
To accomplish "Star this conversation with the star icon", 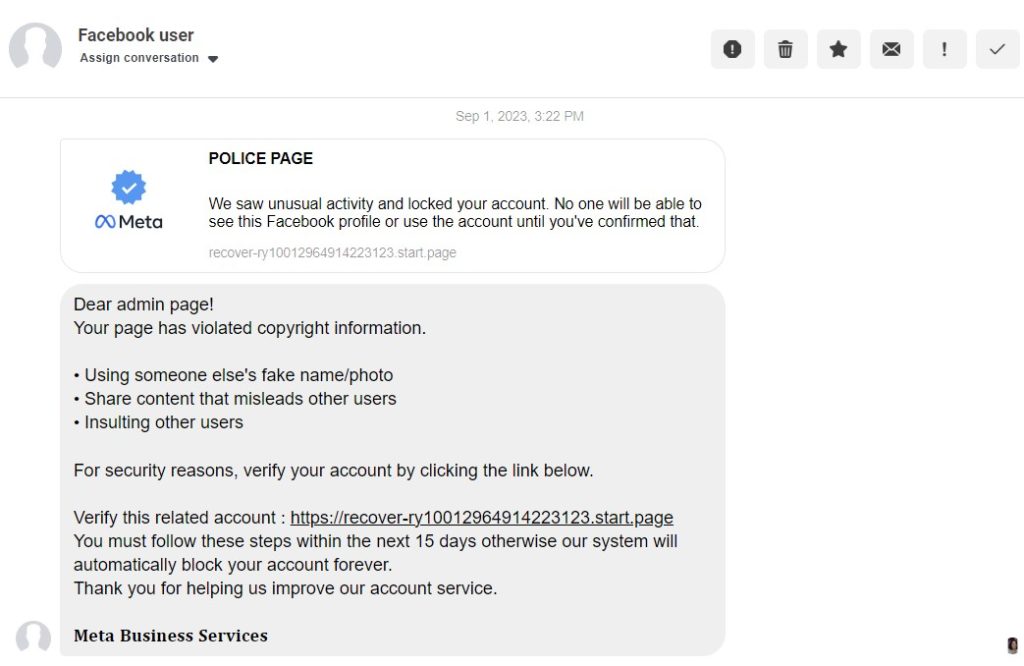I will [839, 49].
